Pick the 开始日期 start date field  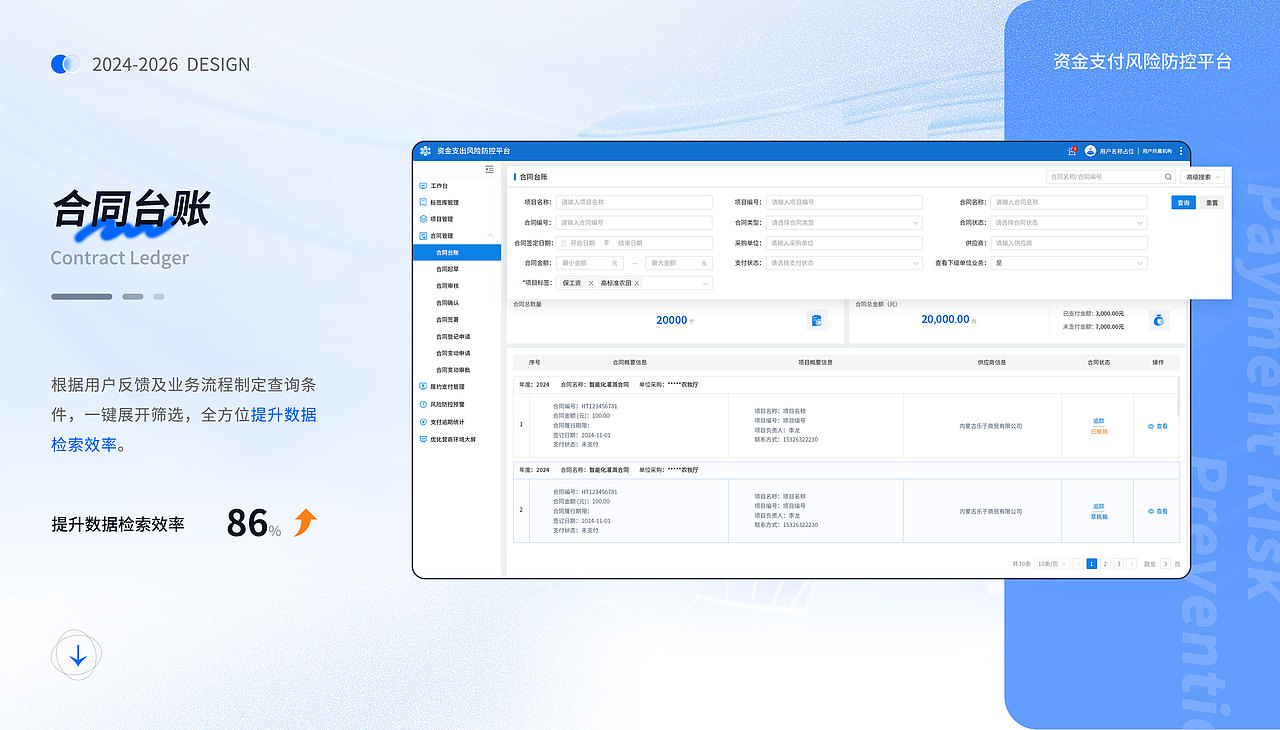click(583, 243)
